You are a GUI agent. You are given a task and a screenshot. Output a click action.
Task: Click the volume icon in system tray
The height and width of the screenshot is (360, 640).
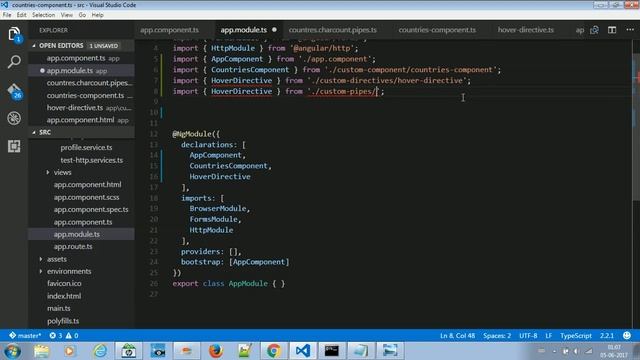576,351
